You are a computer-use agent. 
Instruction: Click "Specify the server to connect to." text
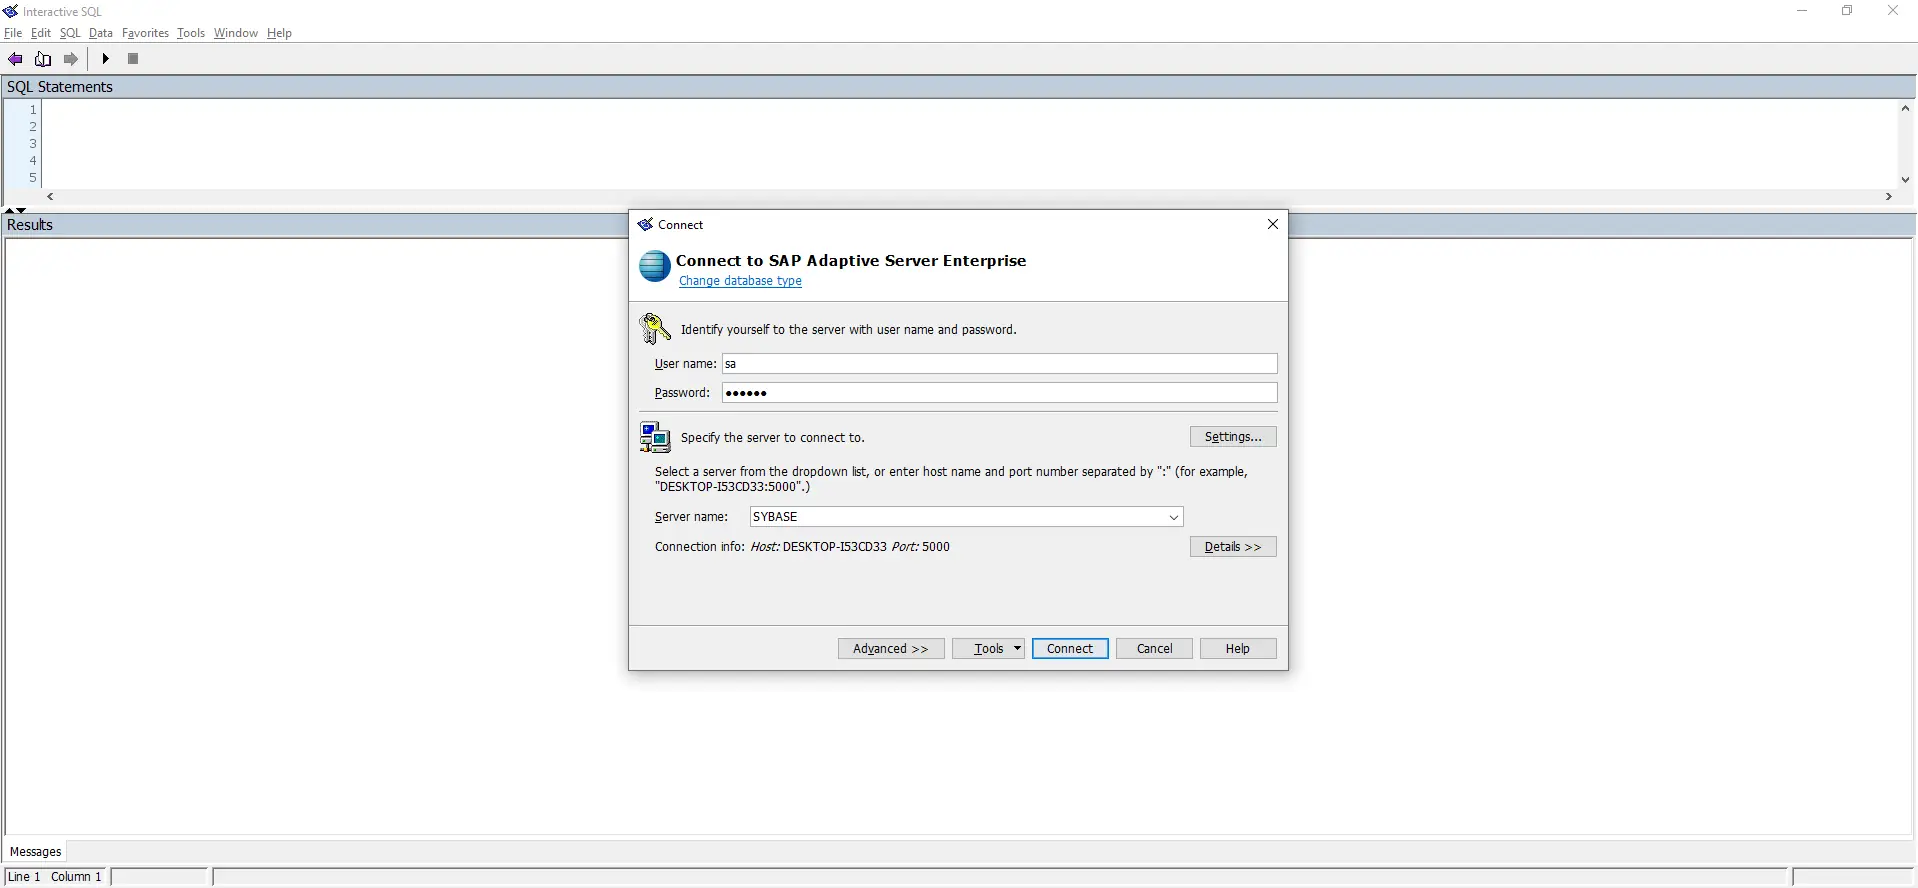pos(773,438)
